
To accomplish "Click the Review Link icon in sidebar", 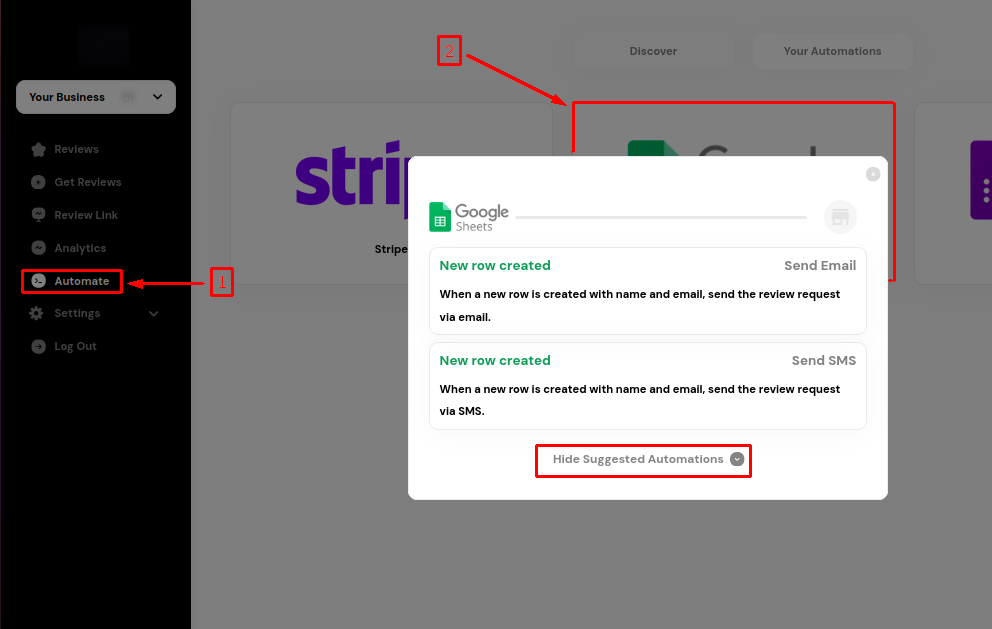I will point(38,215).
